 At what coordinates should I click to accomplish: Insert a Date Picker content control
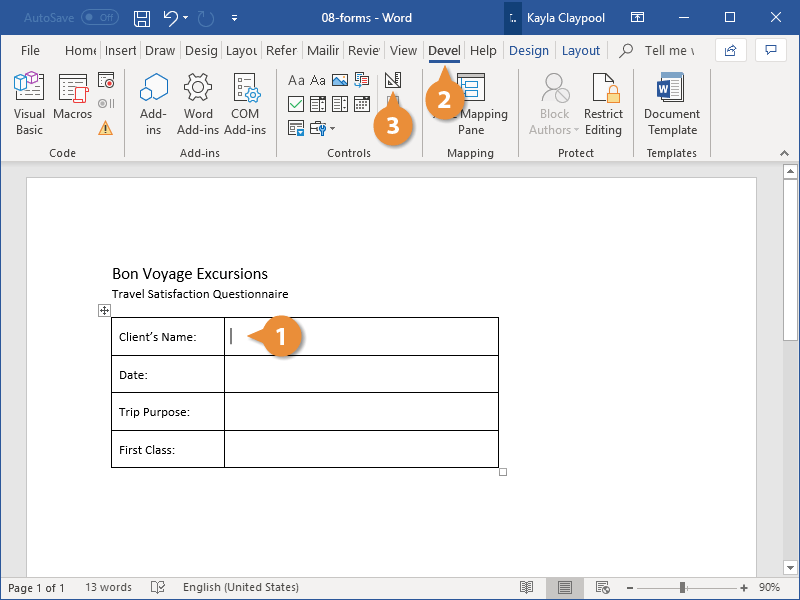[x=362, y=103]
